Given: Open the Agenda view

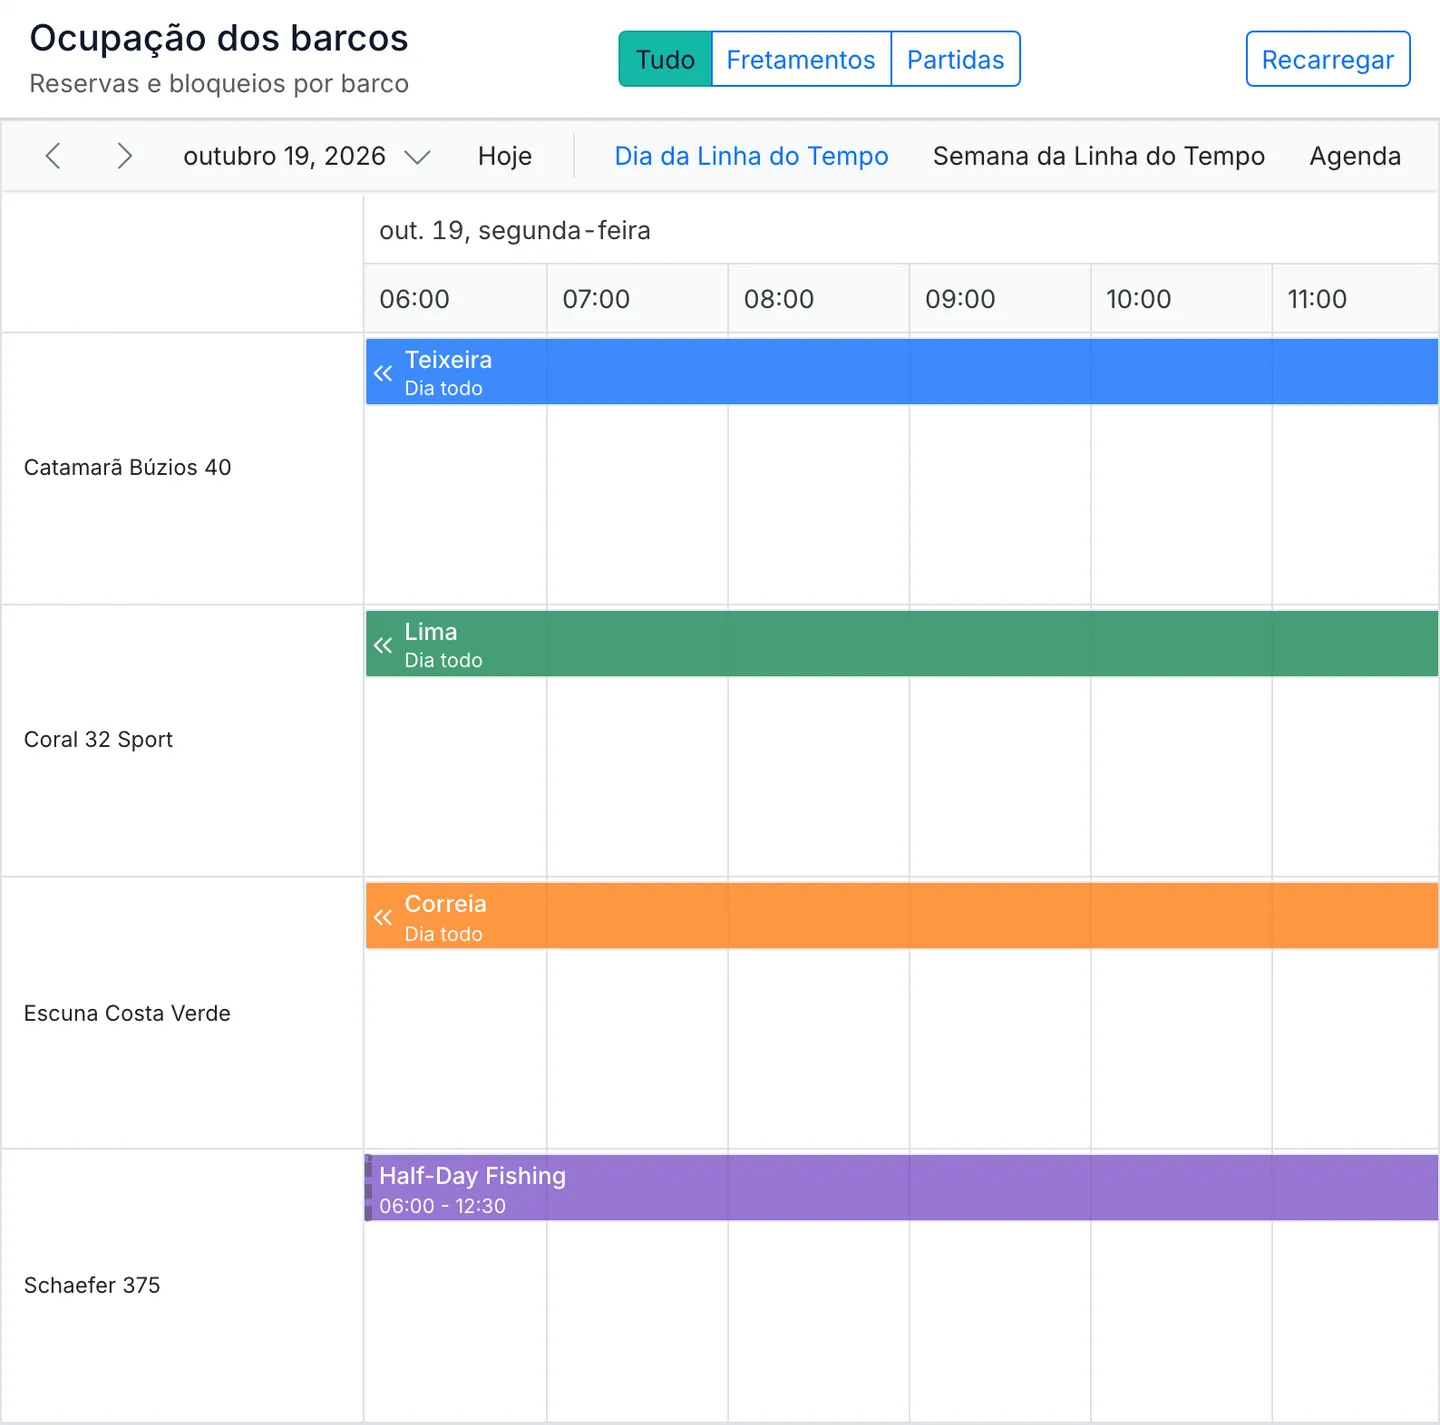Looking at the screenshot, I should [1355, 156].
